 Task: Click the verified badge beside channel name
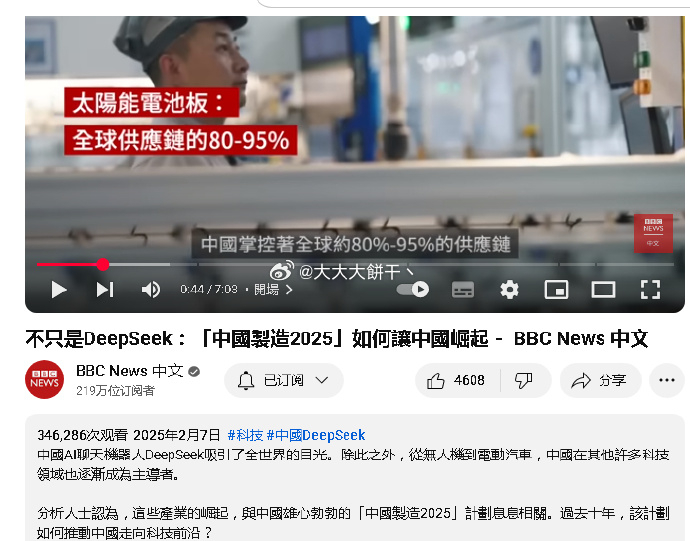pos(194,372)
